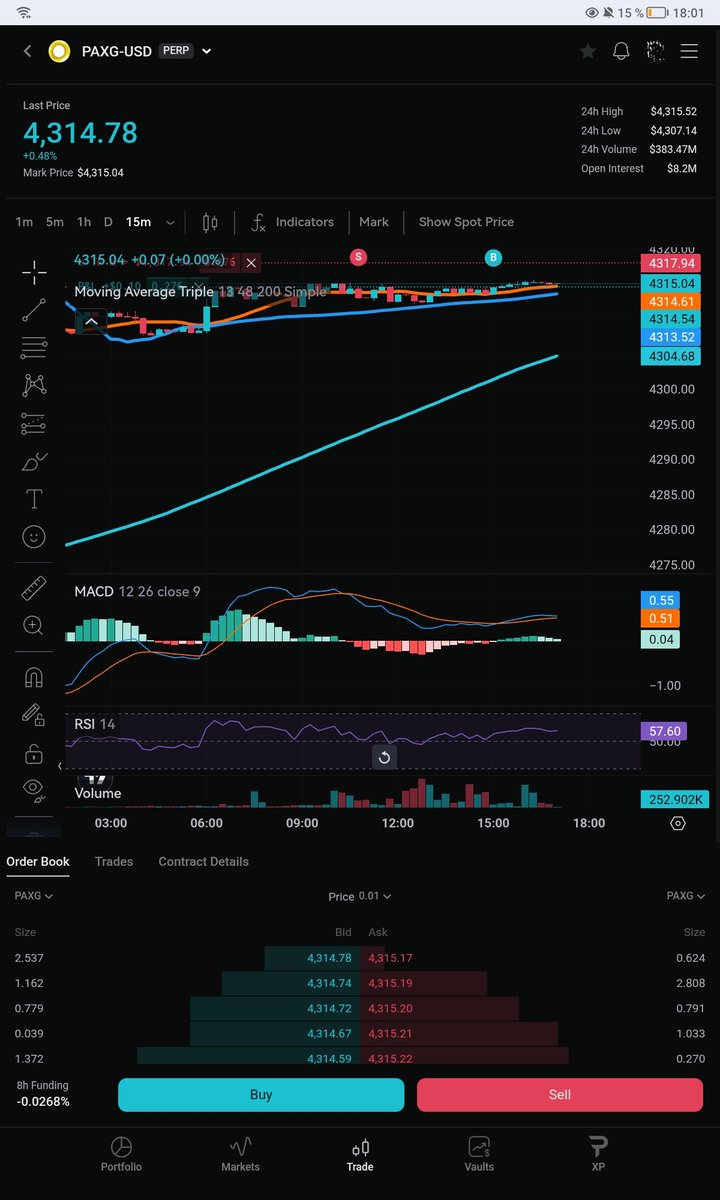Close the order line with X

pos(251,263)
